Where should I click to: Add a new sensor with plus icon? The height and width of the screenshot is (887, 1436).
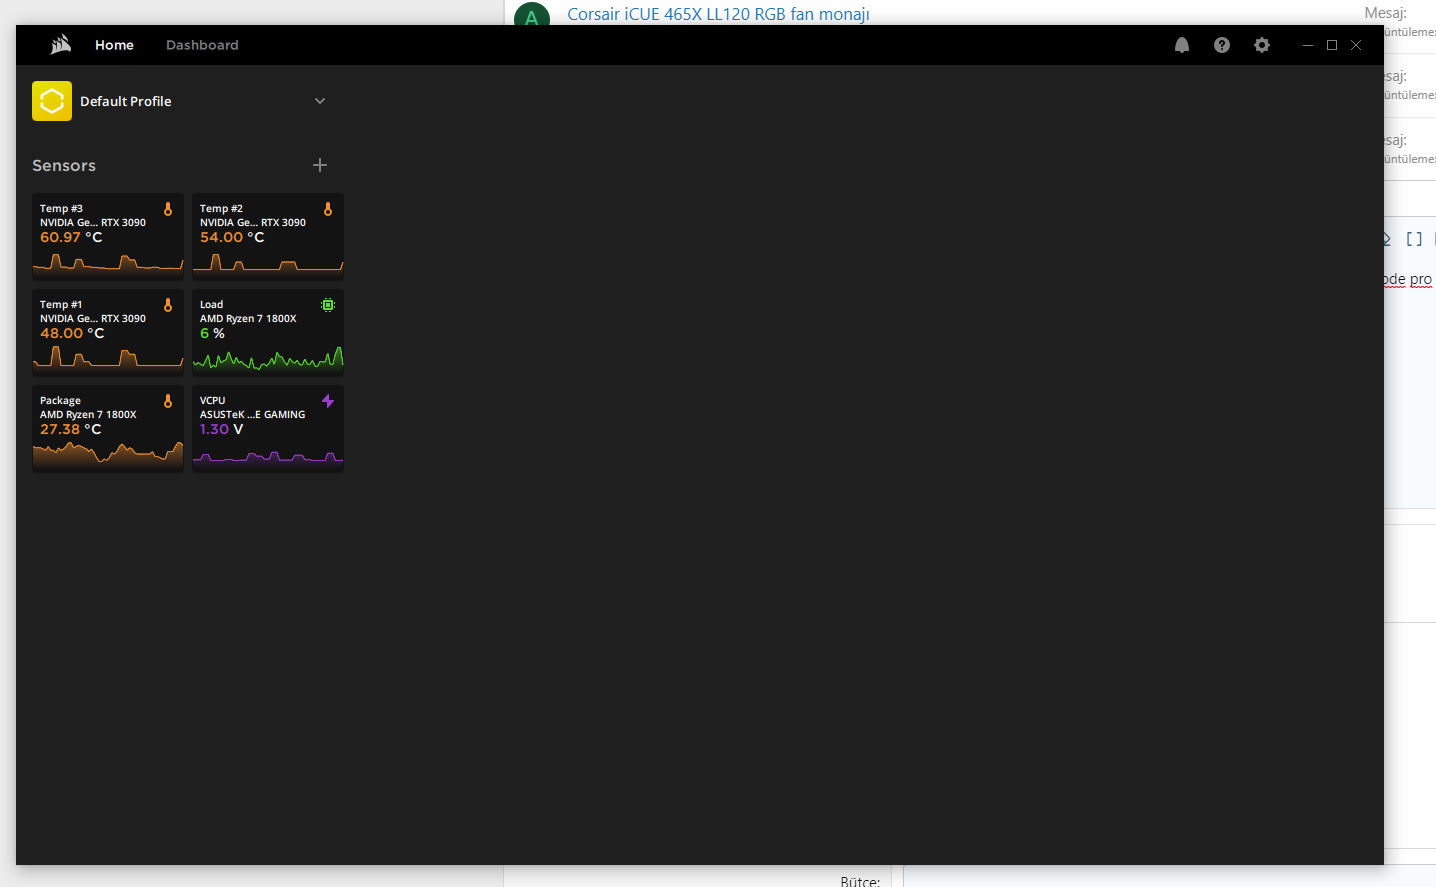click(320, 165)
